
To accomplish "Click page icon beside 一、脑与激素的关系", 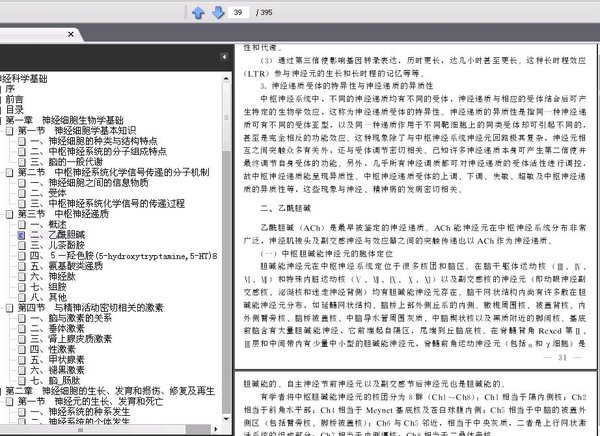I will [x=22, y=317].
